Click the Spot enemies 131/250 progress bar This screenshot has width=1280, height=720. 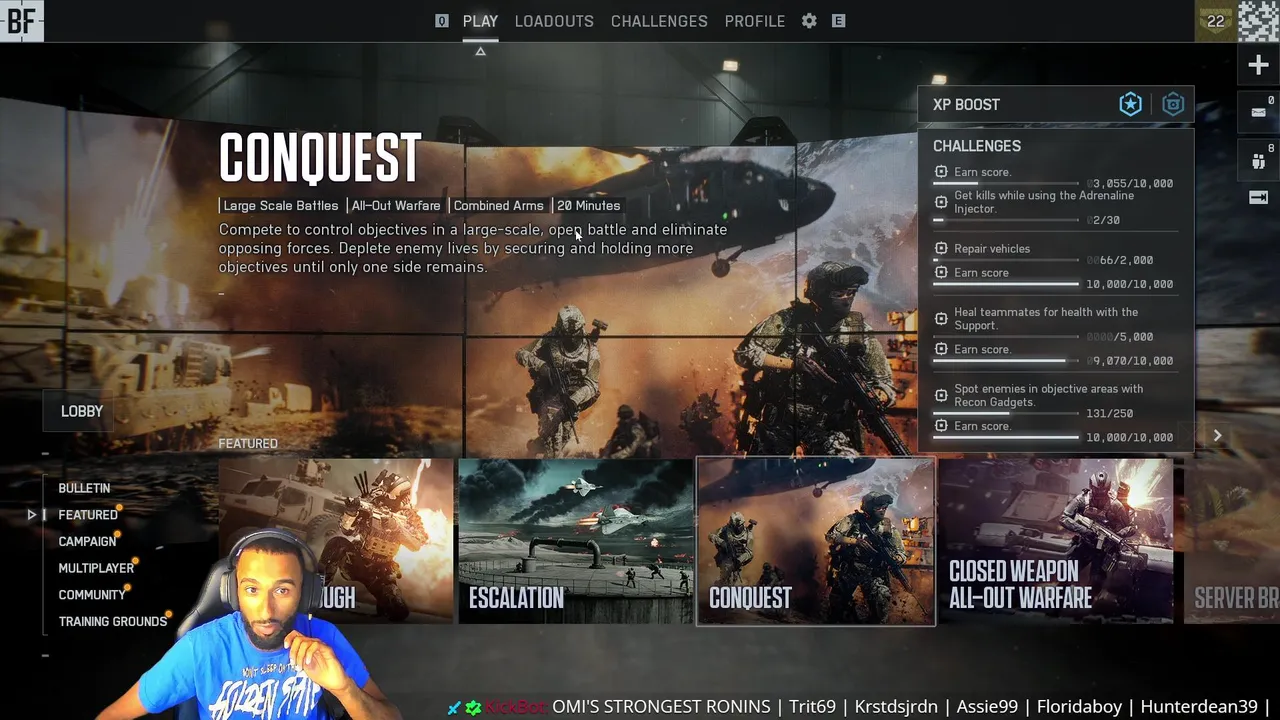[x=1005, y=414]
